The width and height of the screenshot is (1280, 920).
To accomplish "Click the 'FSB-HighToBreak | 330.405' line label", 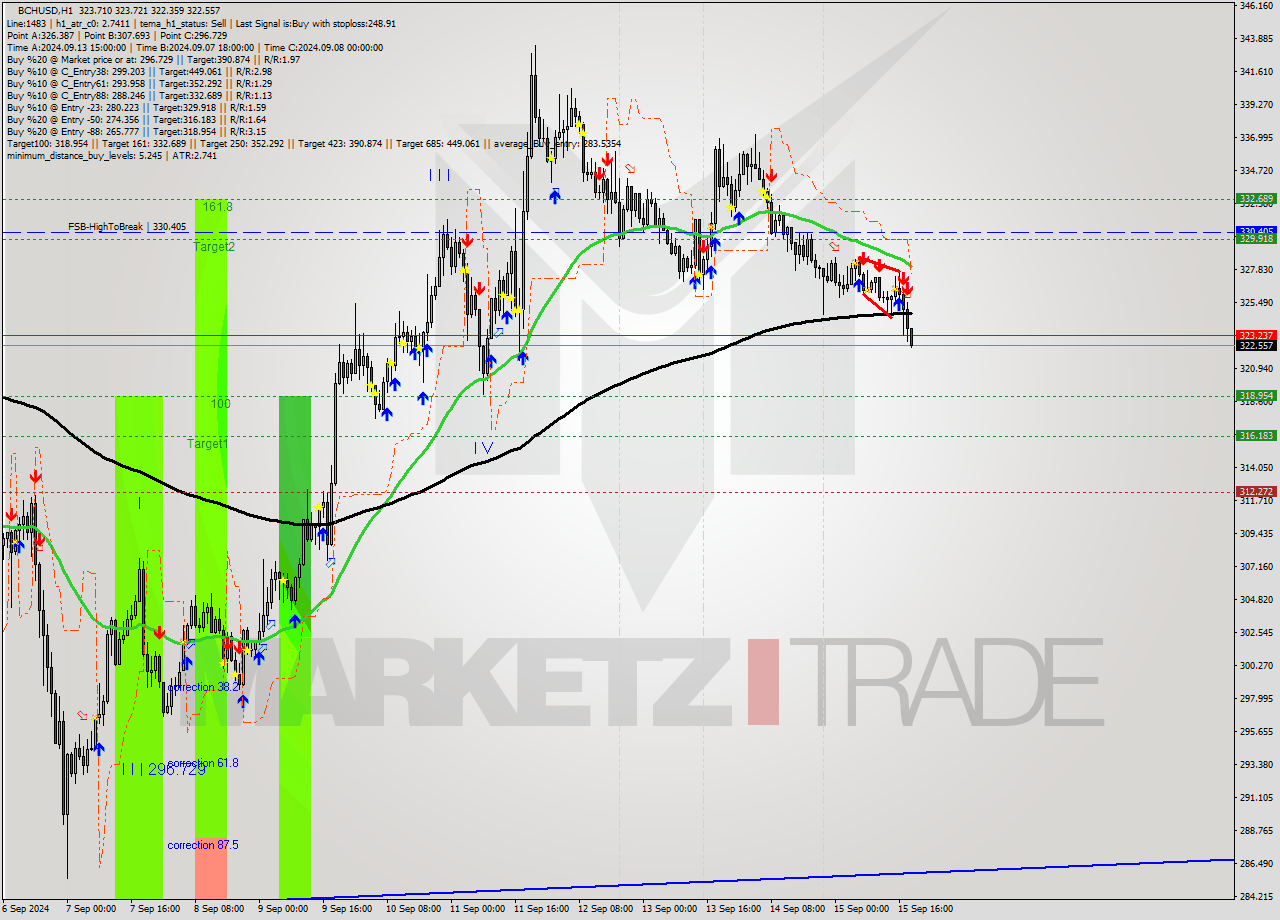I will tap(127, 227).
